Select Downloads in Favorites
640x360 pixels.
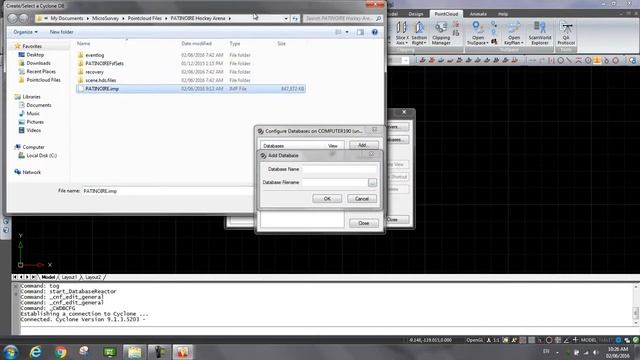click(x=38, y=63)
